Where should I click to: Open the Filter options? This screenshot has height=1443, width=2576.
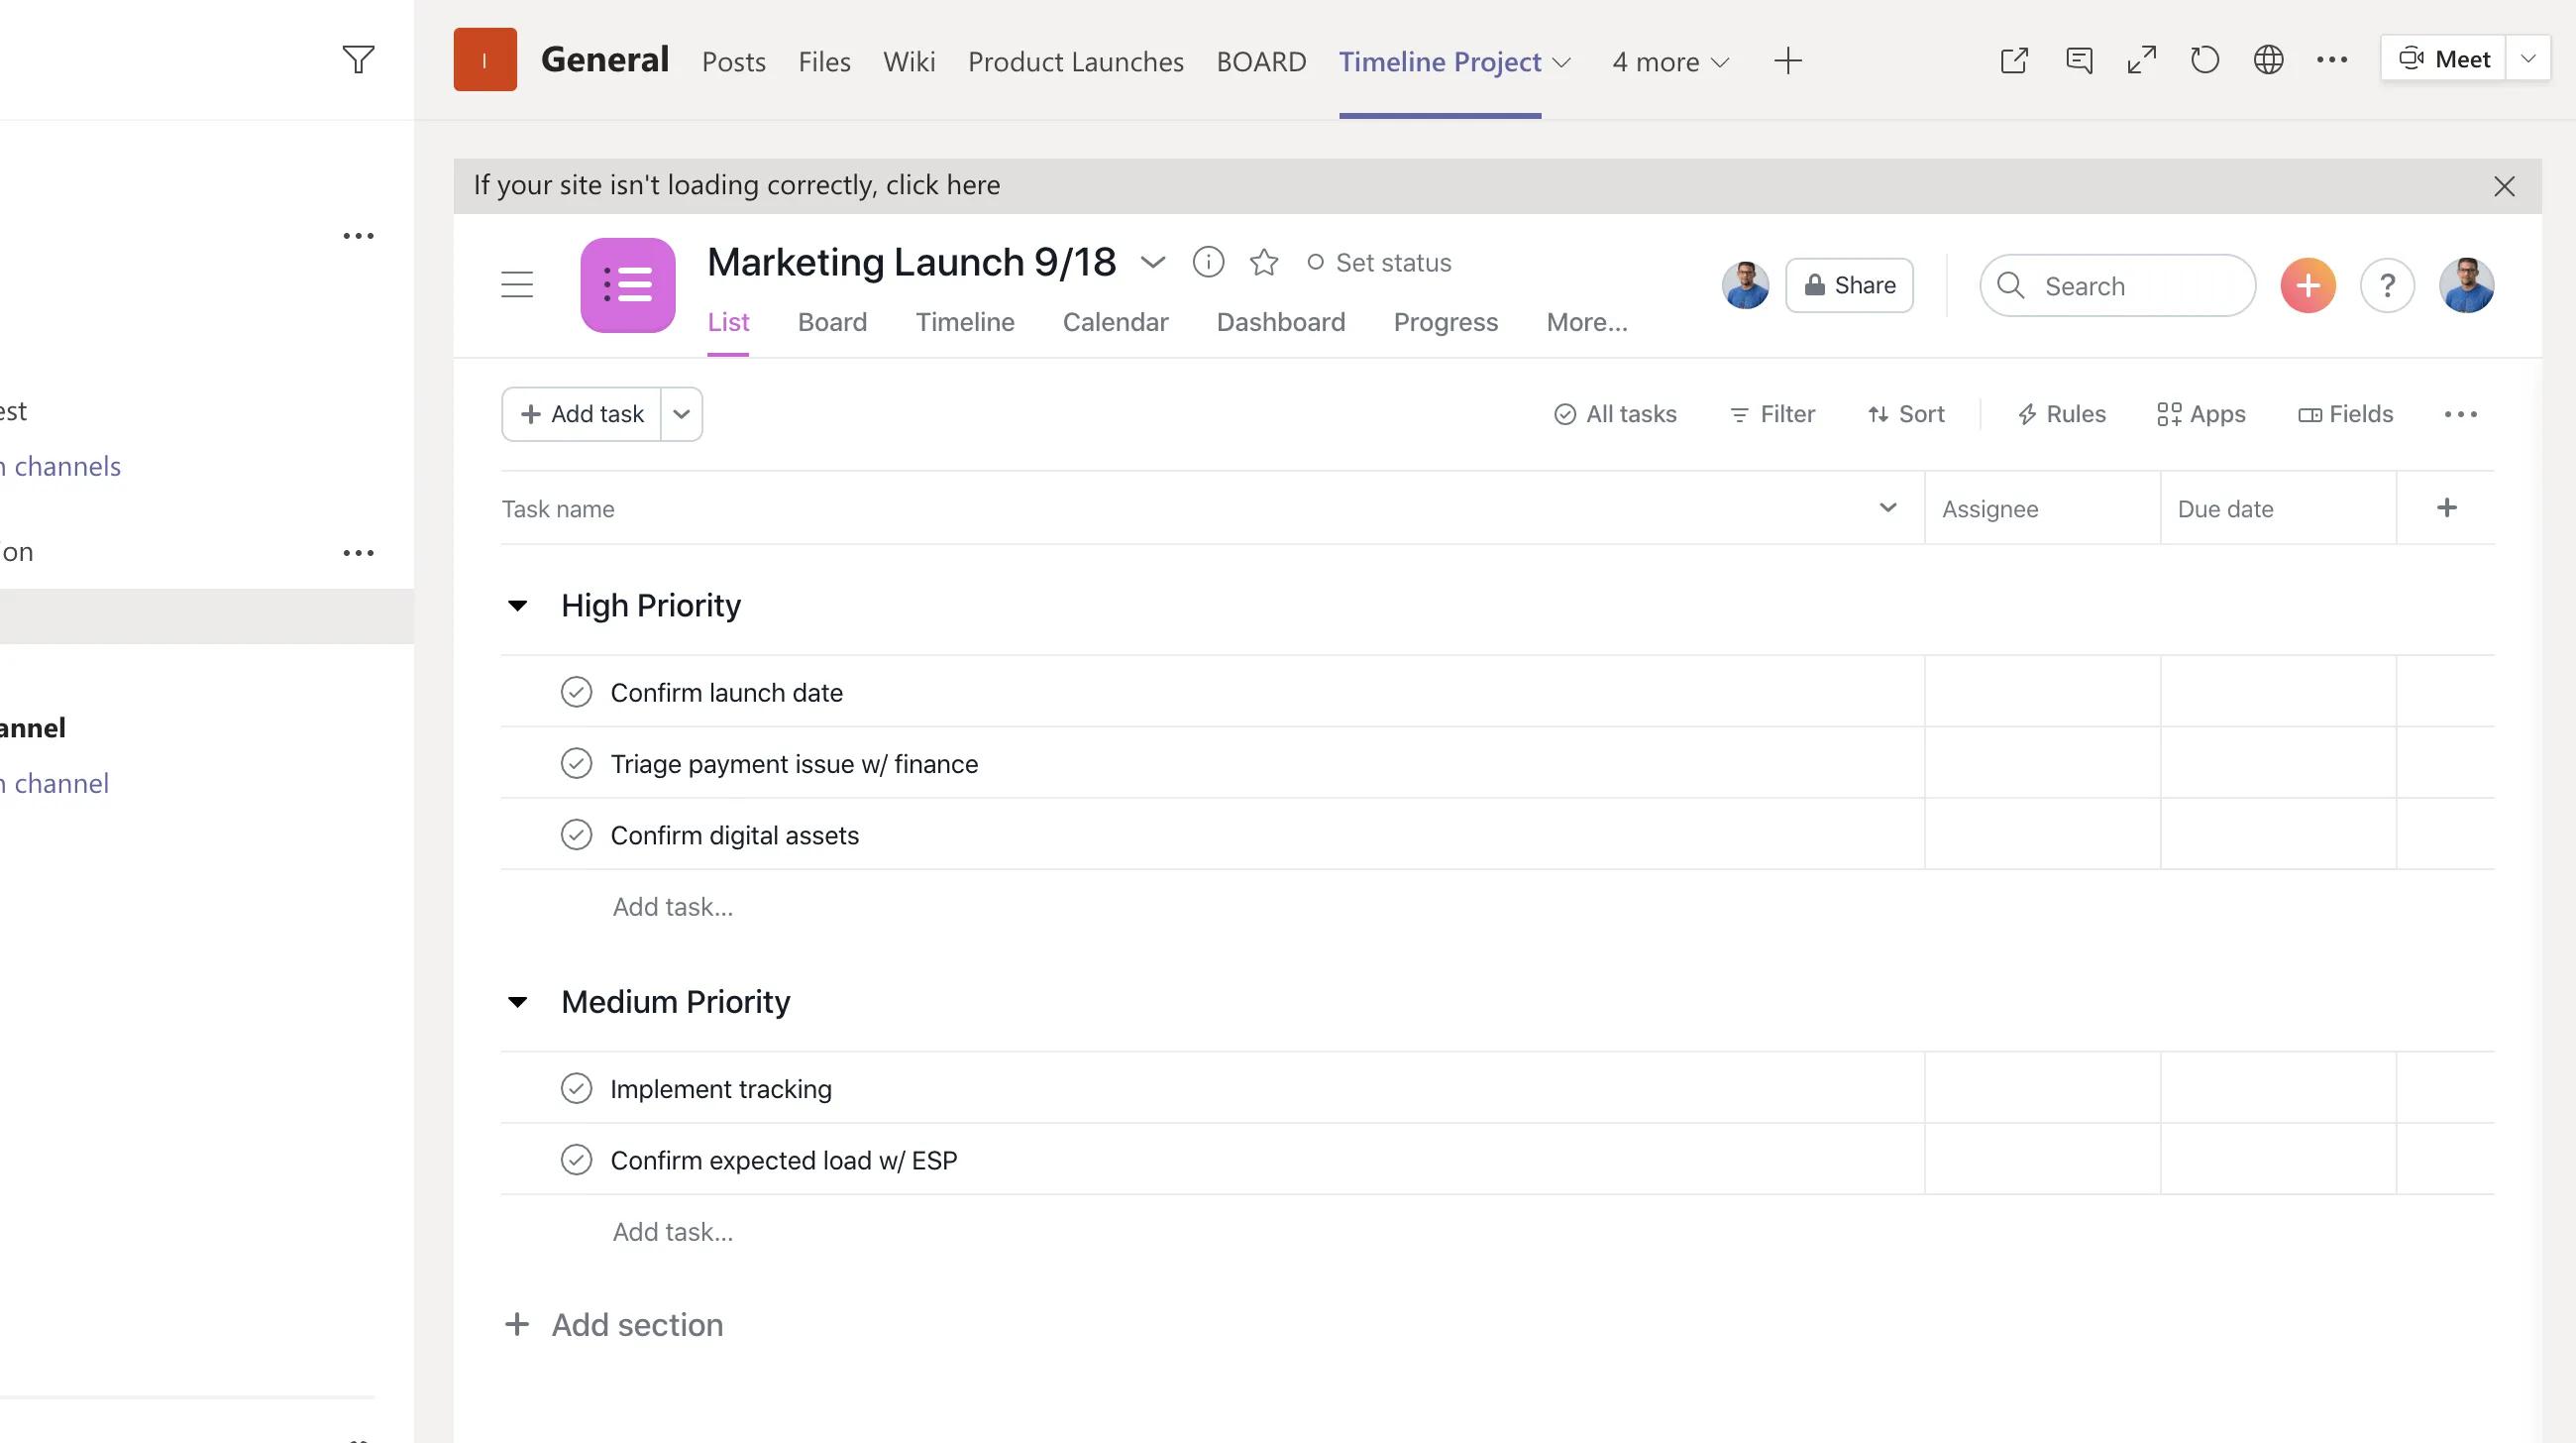click(1771, 413)
